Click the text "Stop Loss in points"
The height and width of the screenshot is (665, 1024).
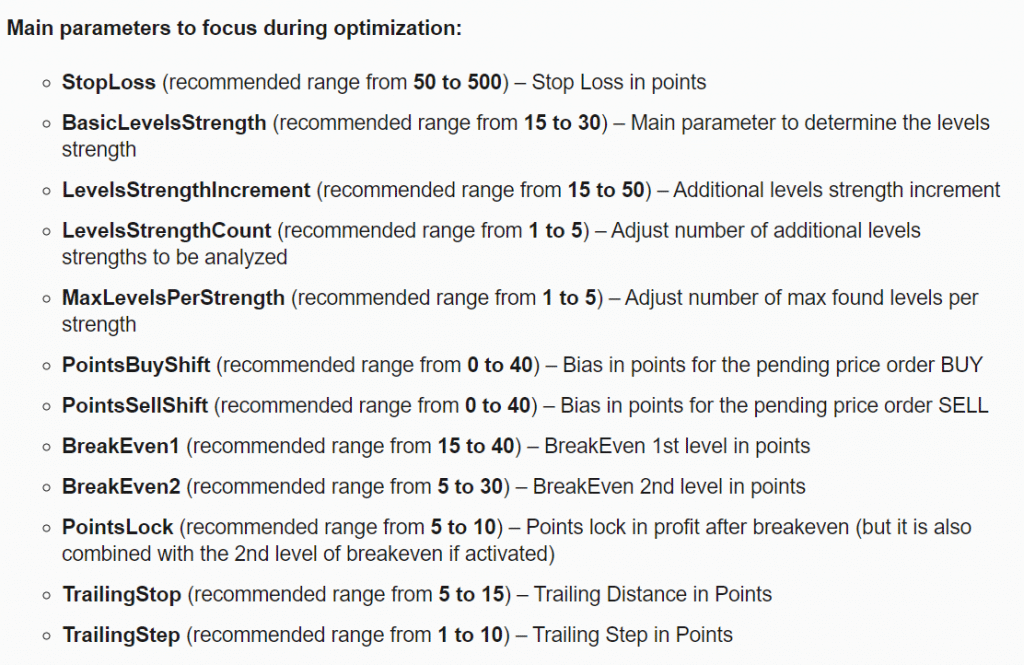tap(618, 82)
